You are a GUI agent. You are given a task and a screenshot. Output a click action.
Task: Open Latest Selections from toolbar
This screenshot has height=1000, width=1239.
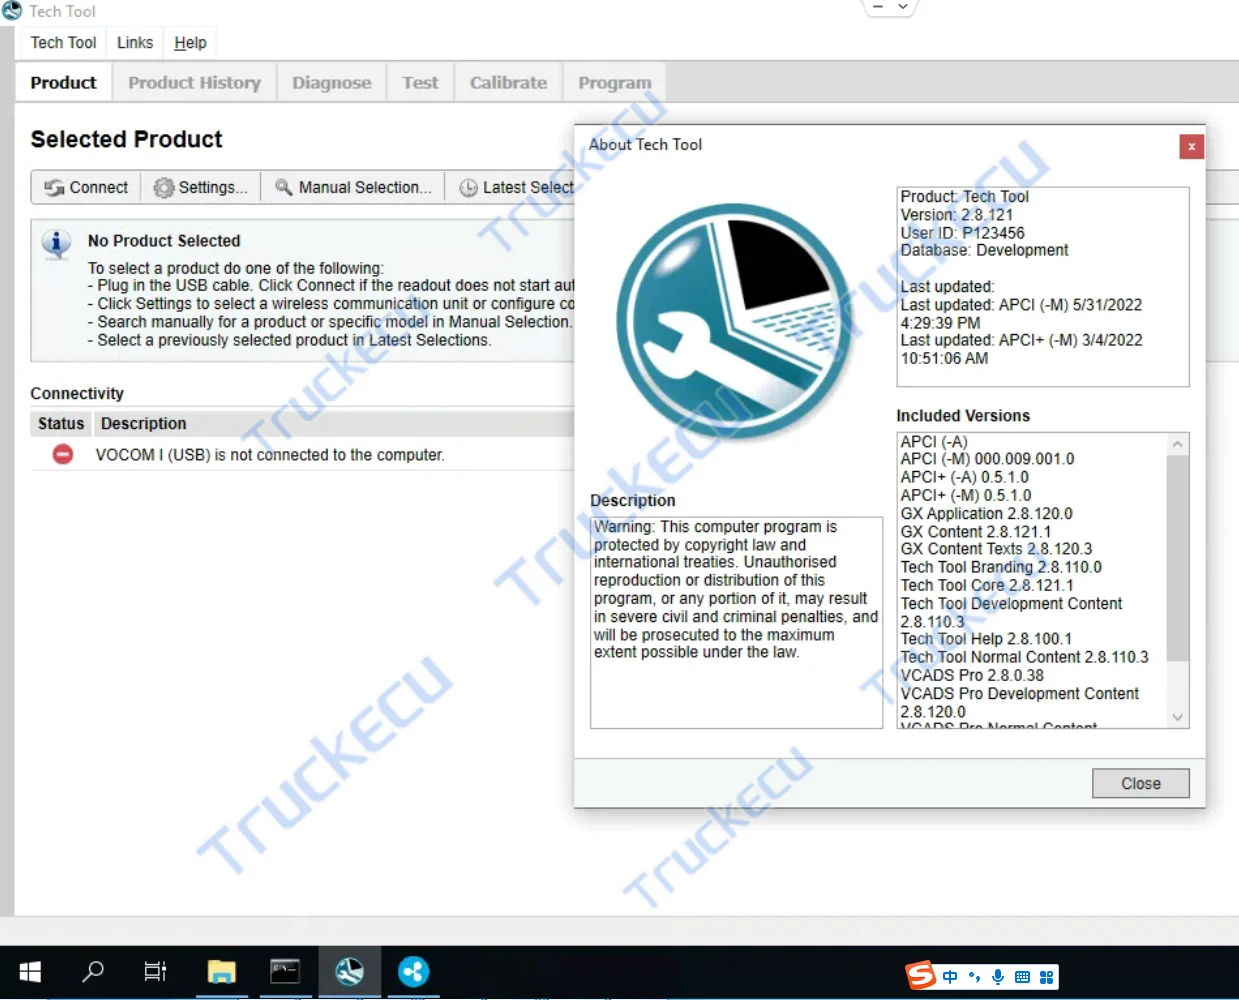tap(515, 187)
